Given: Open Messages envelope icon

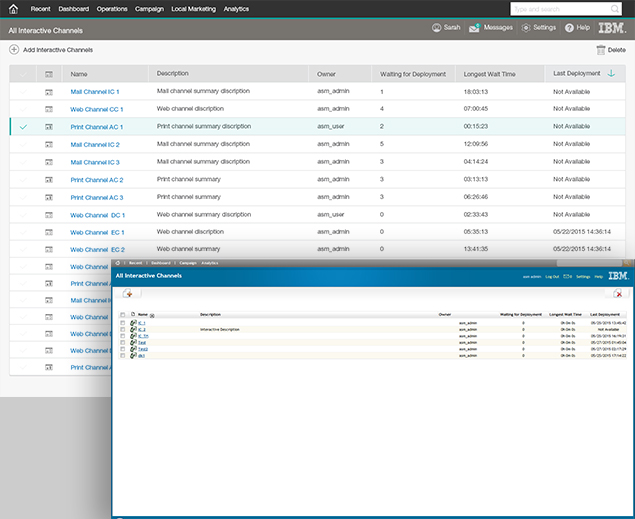Looking at the screenshot, I should 474,28.
